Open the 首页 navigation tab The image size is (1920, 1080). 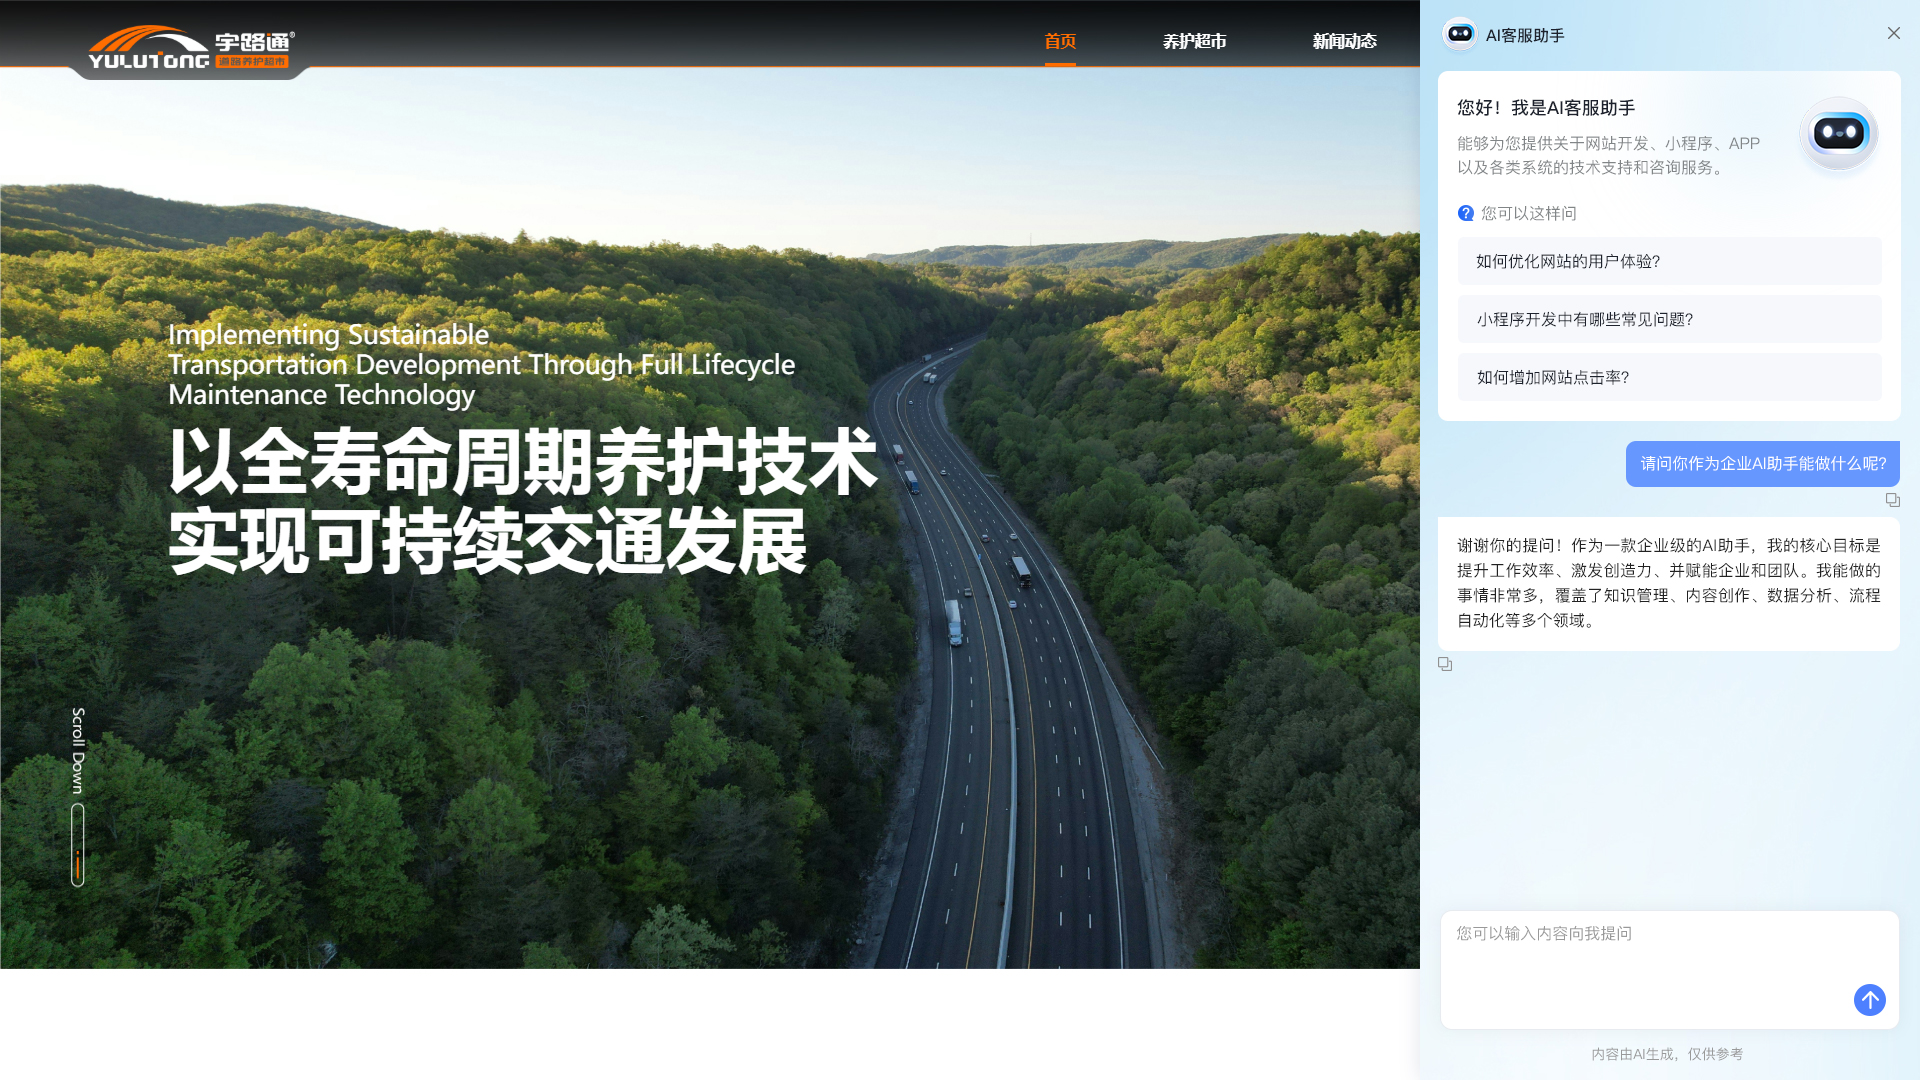click(x=1060, y=41)
